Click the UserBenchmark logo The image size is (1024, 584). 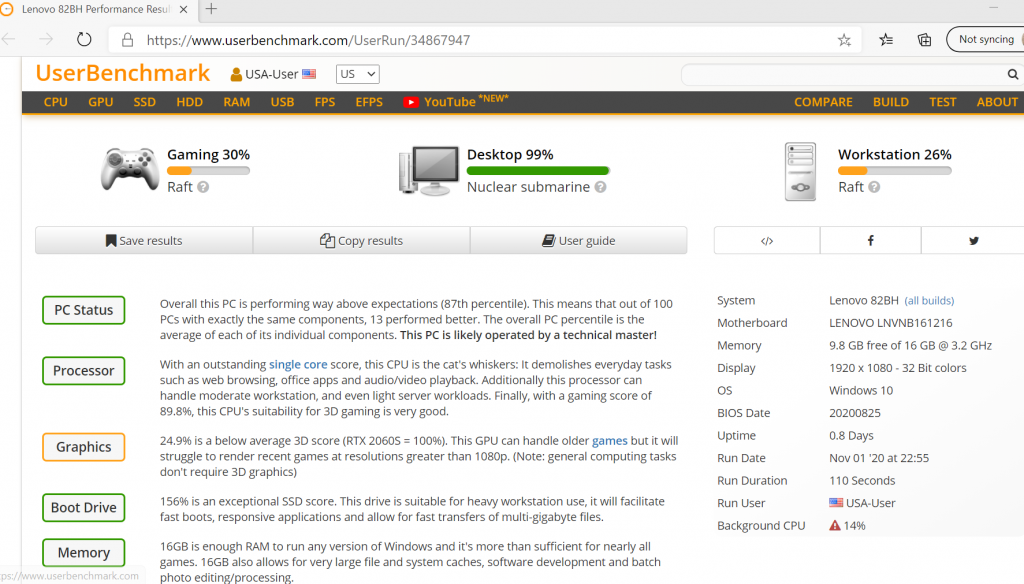click(123, 73)
